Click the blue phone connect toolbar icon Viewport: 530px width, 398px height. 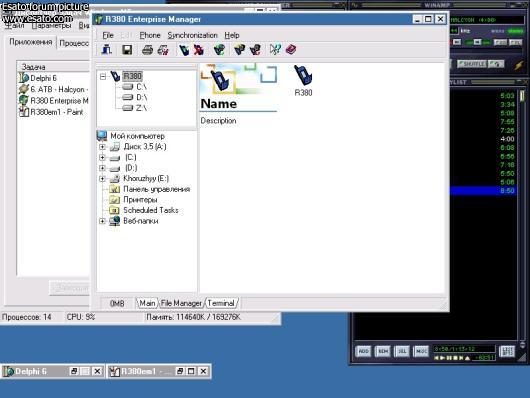[184, 50]
